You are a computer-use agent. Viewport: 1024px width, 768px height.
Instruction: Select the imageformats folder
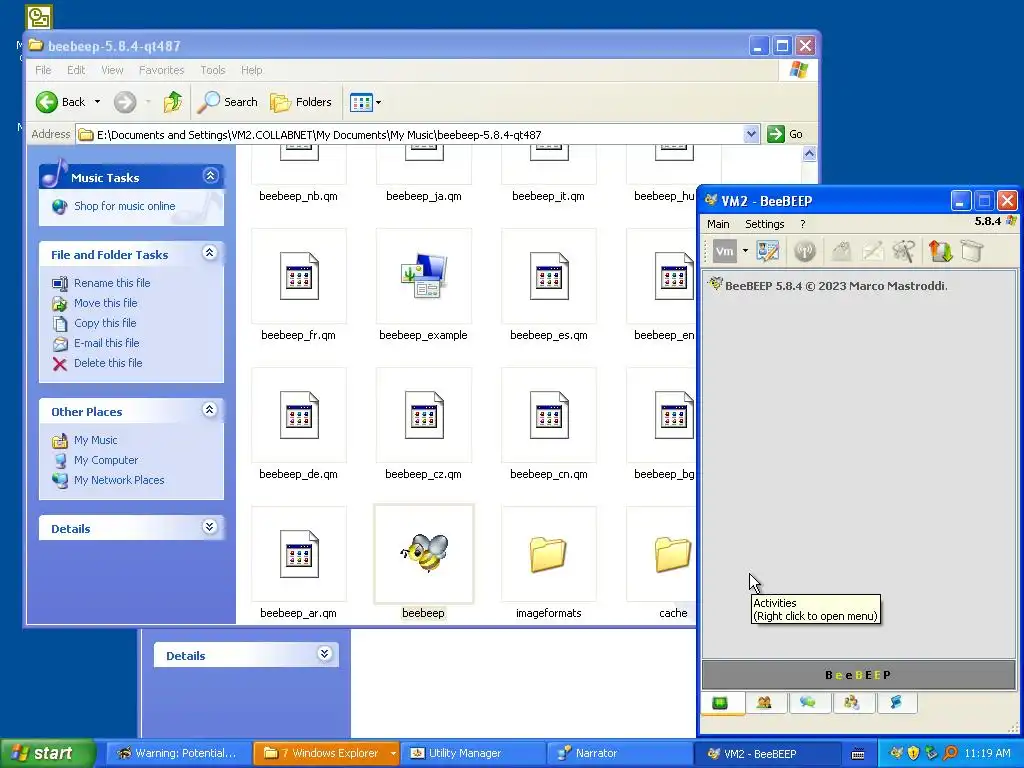[549, 554]
